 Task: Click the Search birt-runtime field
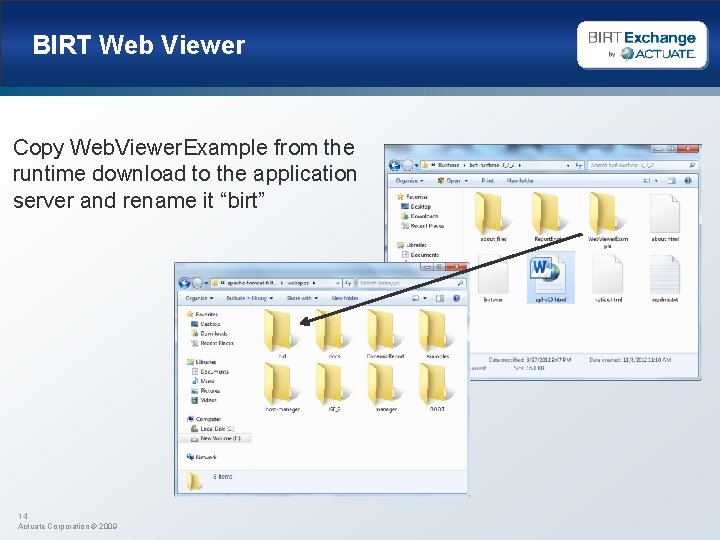[x=642, y=165]
